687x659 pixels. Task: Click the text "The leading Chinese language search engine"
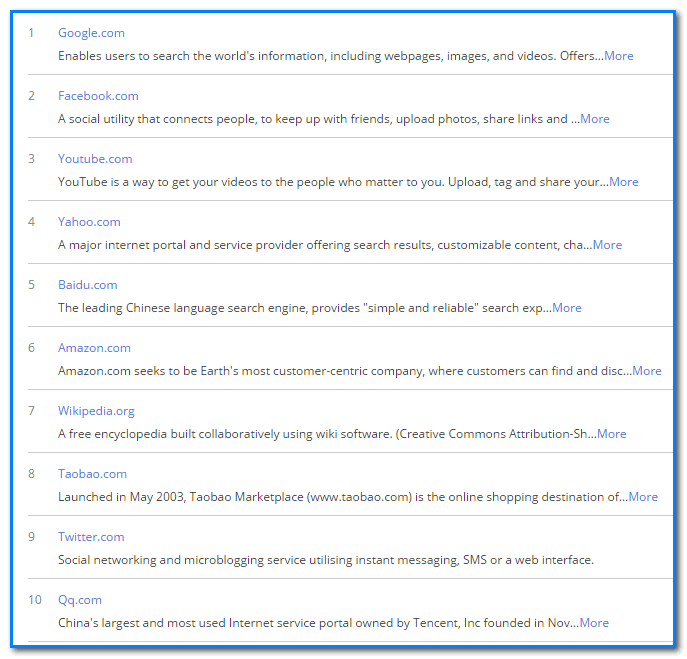pos(183,308)
